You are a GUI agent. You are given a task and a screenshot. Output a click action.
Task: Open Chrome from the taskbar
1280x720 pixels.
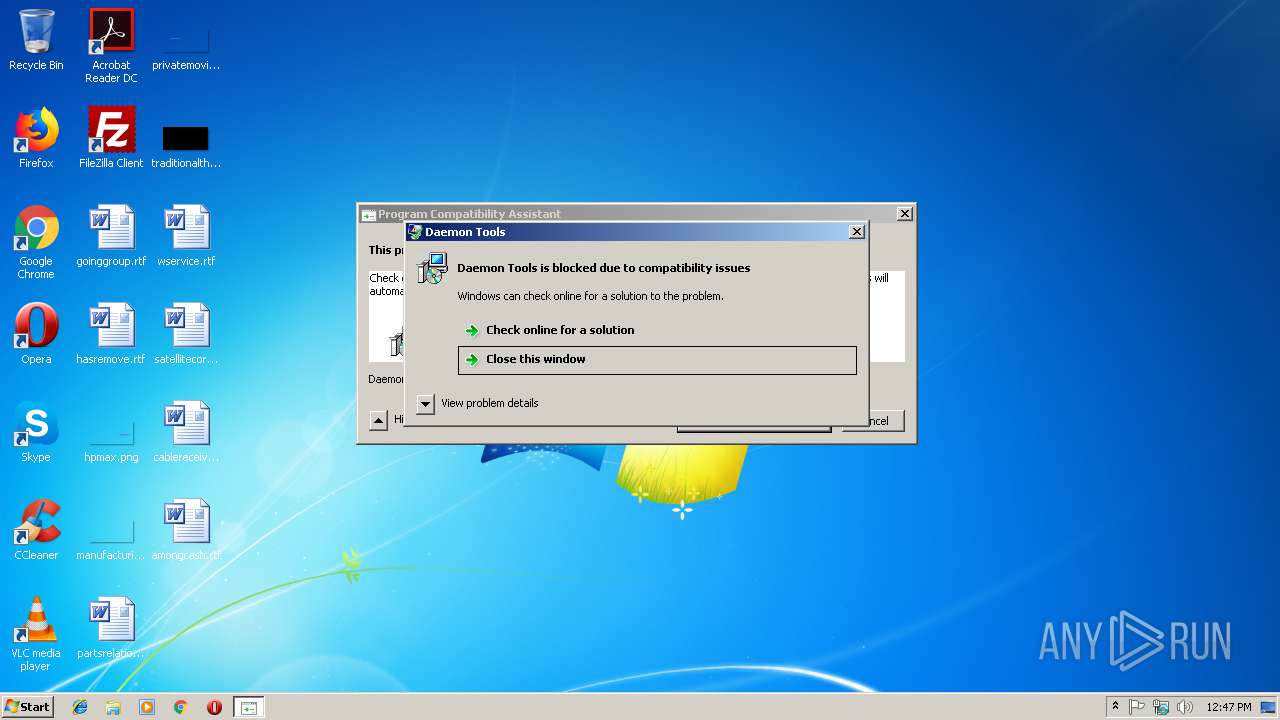pyautogui.click(x=181, y=707)
